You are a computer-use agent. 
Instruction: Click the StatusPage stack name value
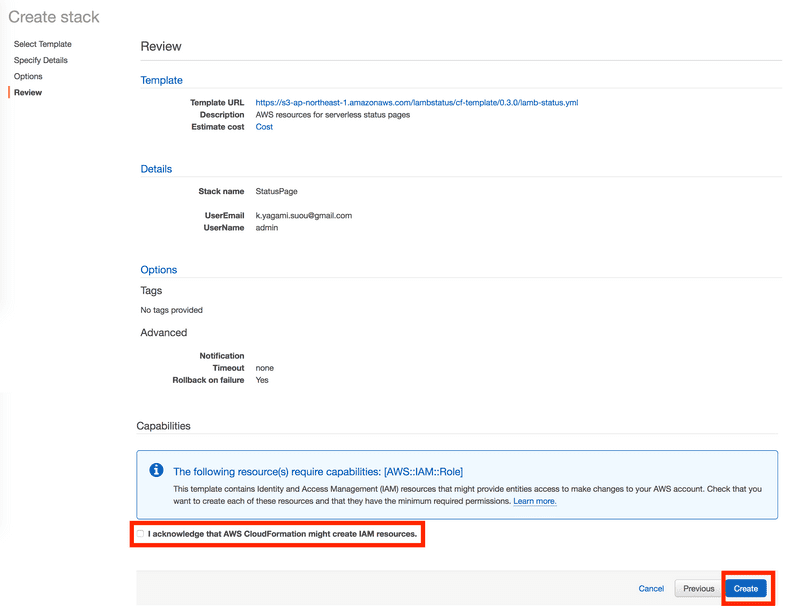click(x=277, y=191)
